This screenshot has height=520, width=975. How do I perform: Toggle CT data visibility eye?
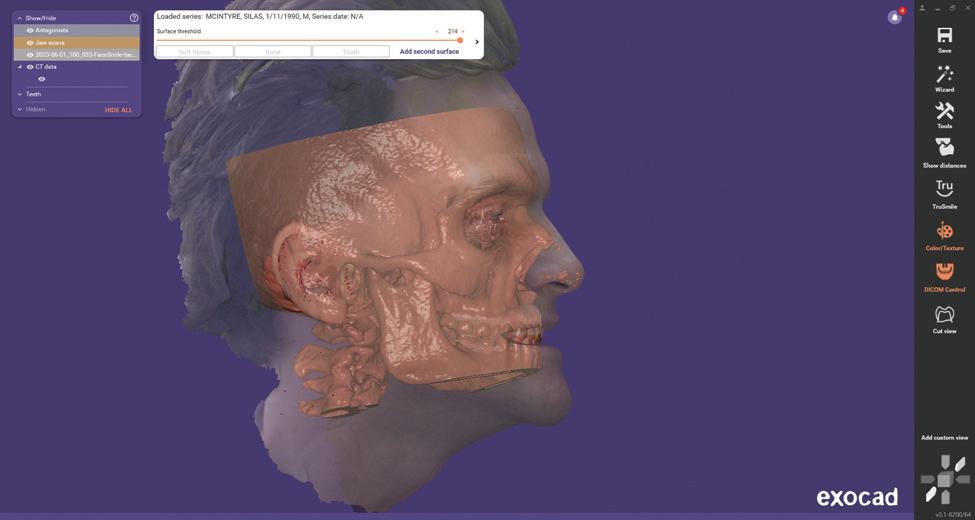tap(30, 67)
